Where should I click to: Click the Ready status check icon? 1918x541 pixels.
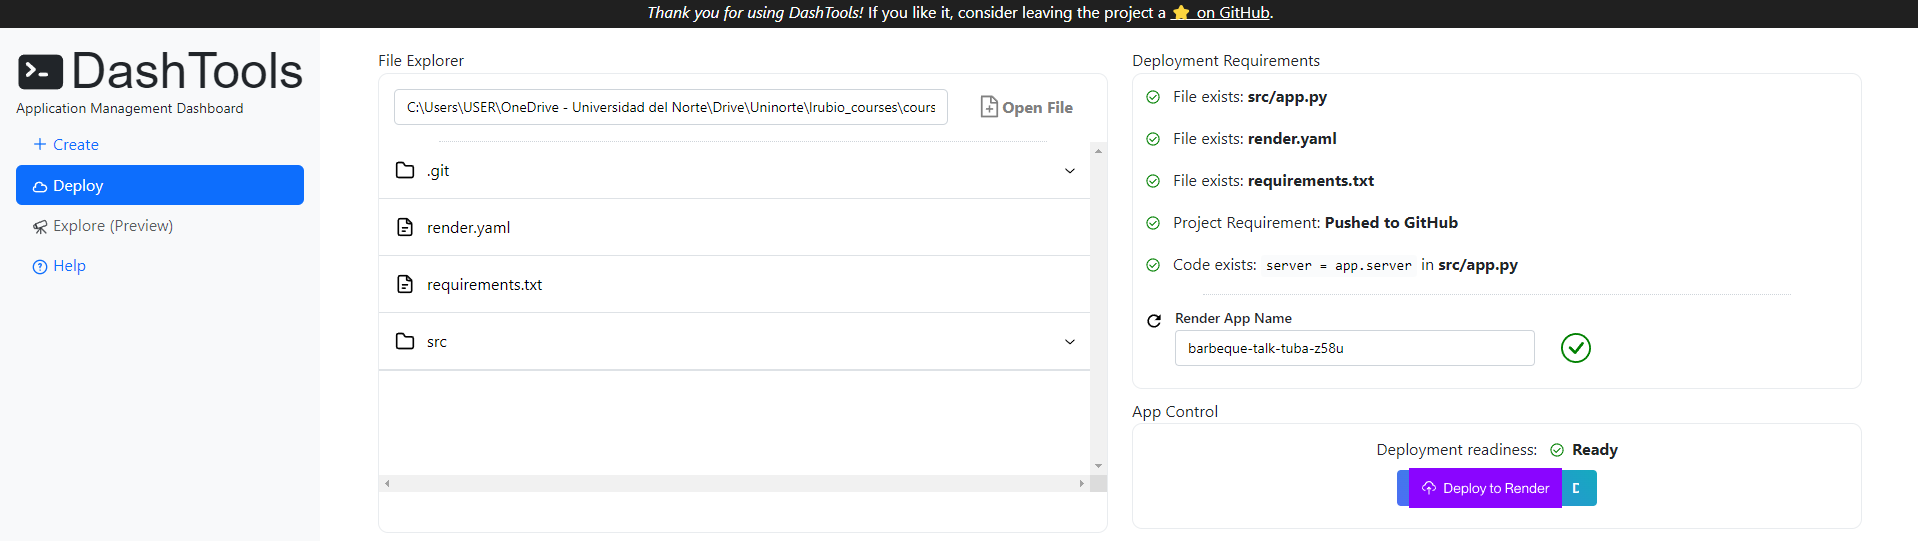(1557, 450)
